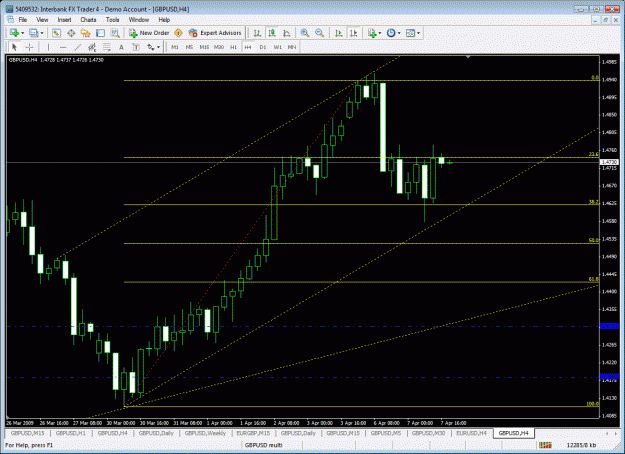
Task: Open the Tools menu
Action: (112, 20)
